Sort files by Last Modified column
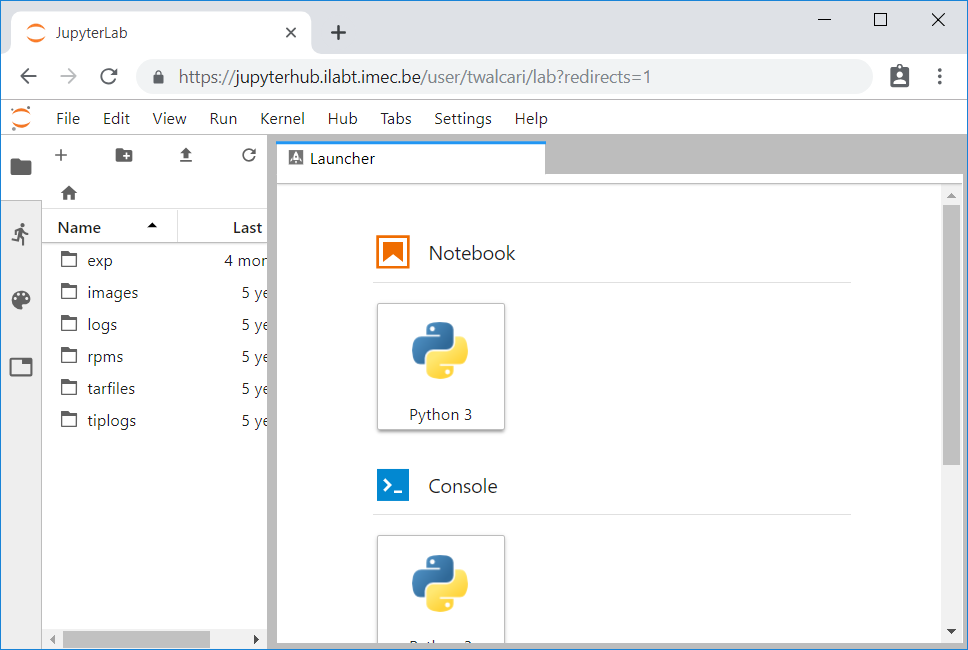The image size is (968, 650). pos(223,227)
